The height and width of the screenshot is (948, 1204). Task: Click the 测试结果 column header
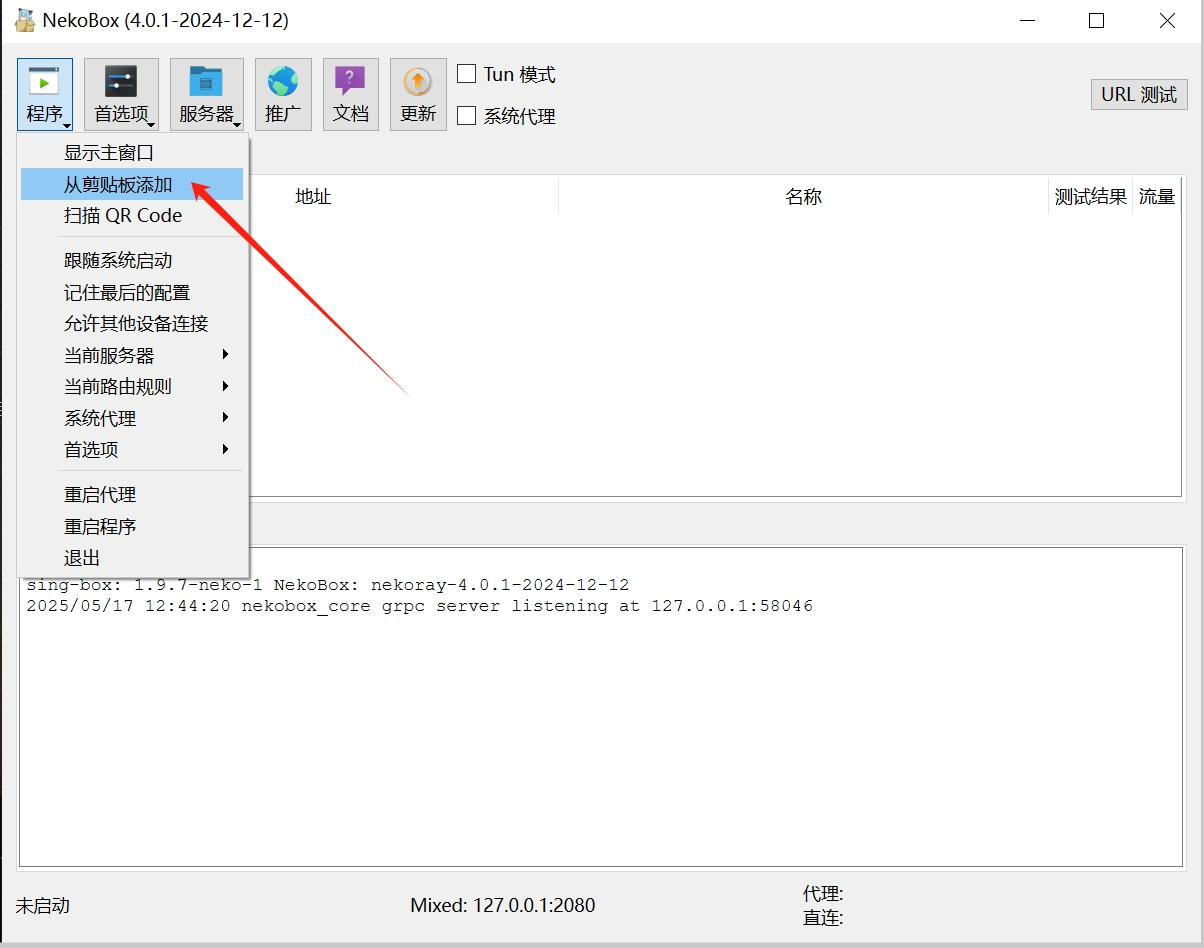[1090, 197]
